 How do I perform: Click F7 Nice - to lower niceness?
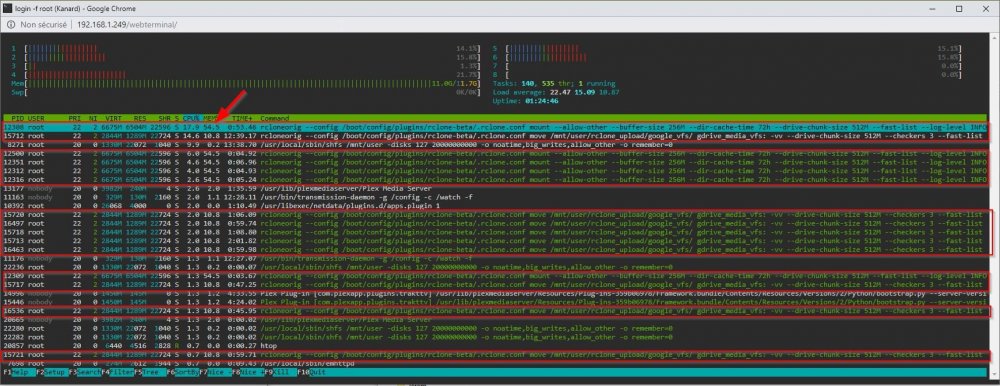(x=215, y=372)
